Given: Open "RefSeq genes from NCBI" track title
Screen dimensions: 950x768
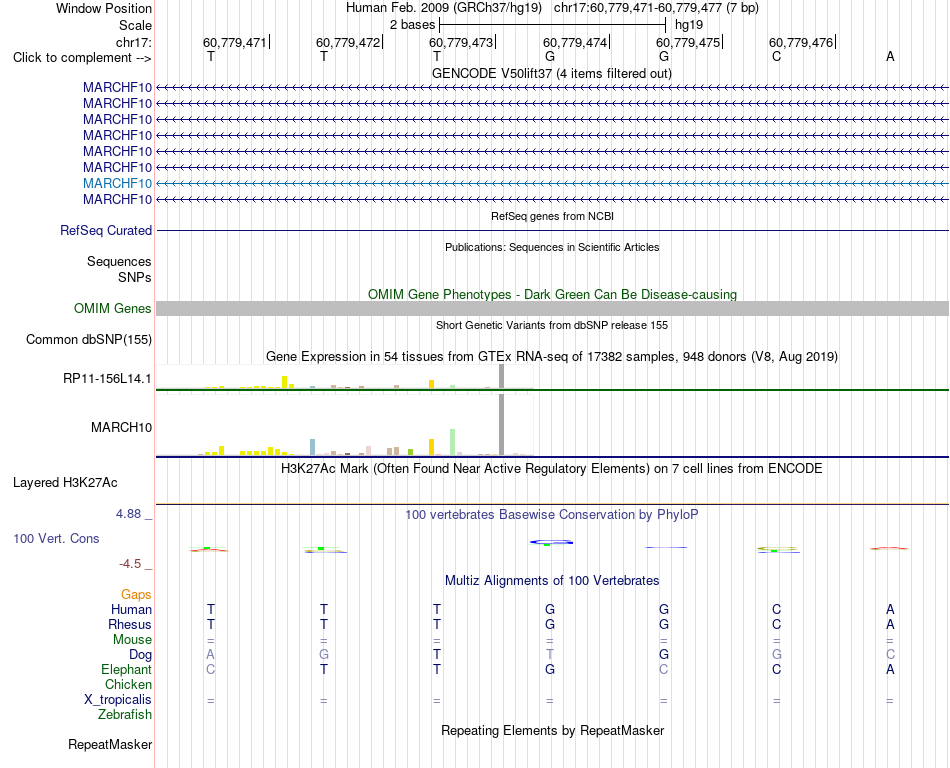Looking at the screenshot, I should coord(552,216).
